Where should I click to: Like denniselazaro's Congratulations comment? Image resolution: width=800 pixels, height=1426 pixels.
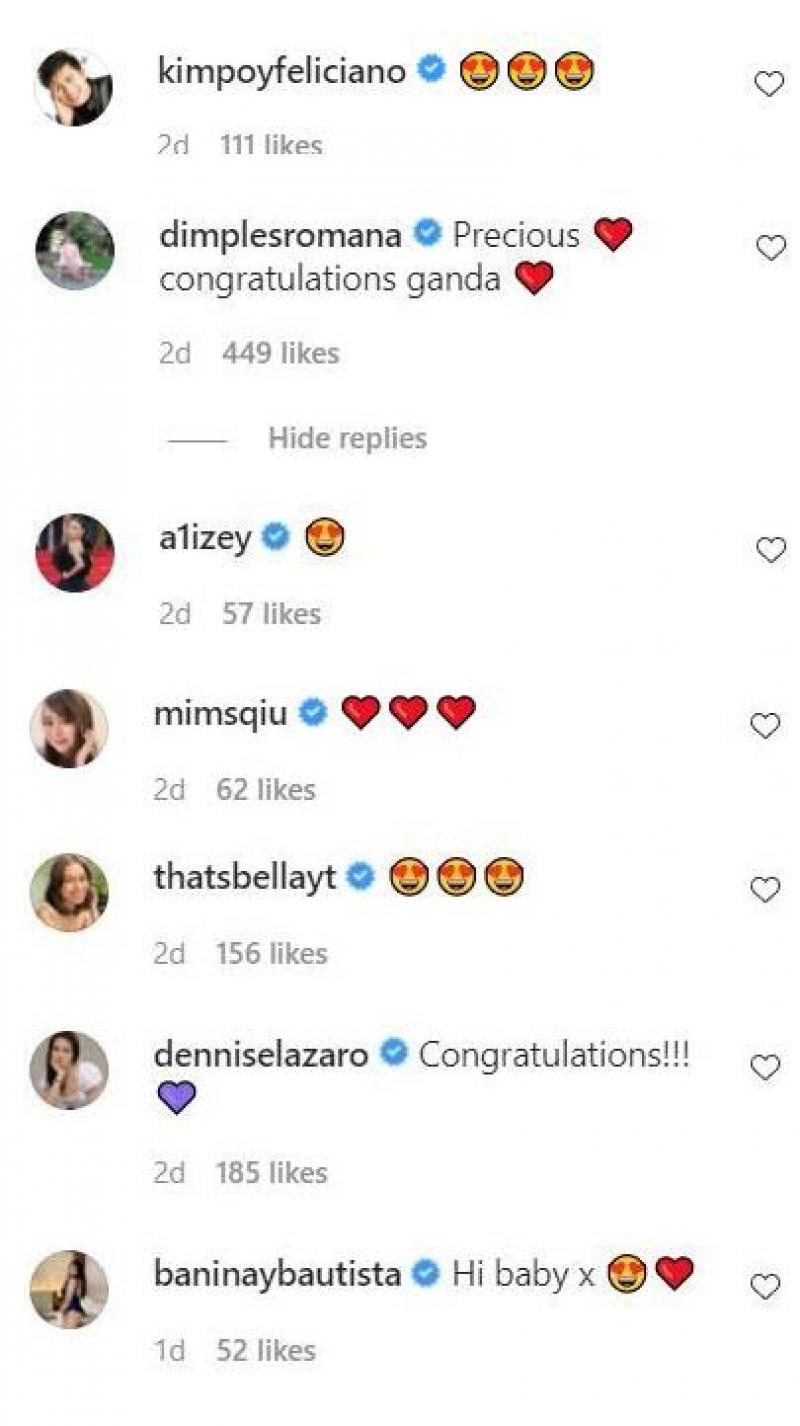(765, 1068)
